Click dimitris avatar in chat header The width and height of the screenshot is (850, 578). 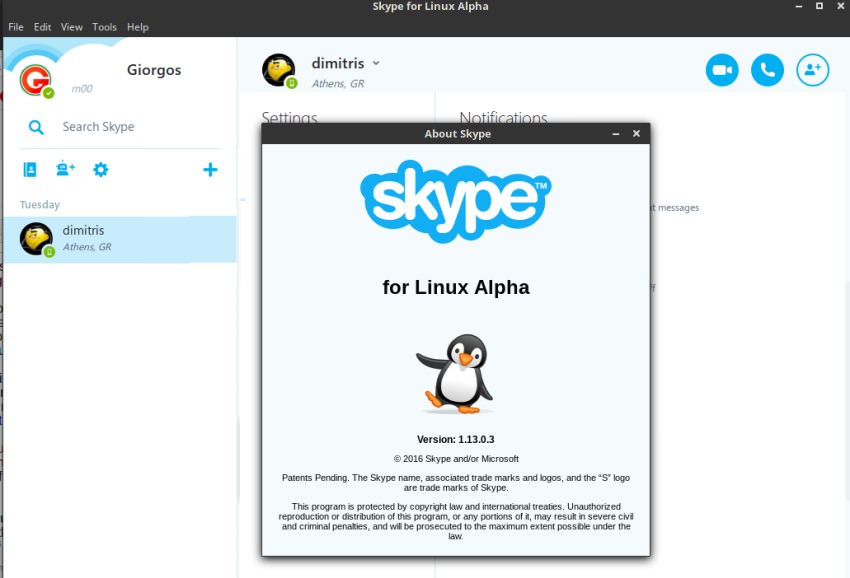tap(279, 70)
